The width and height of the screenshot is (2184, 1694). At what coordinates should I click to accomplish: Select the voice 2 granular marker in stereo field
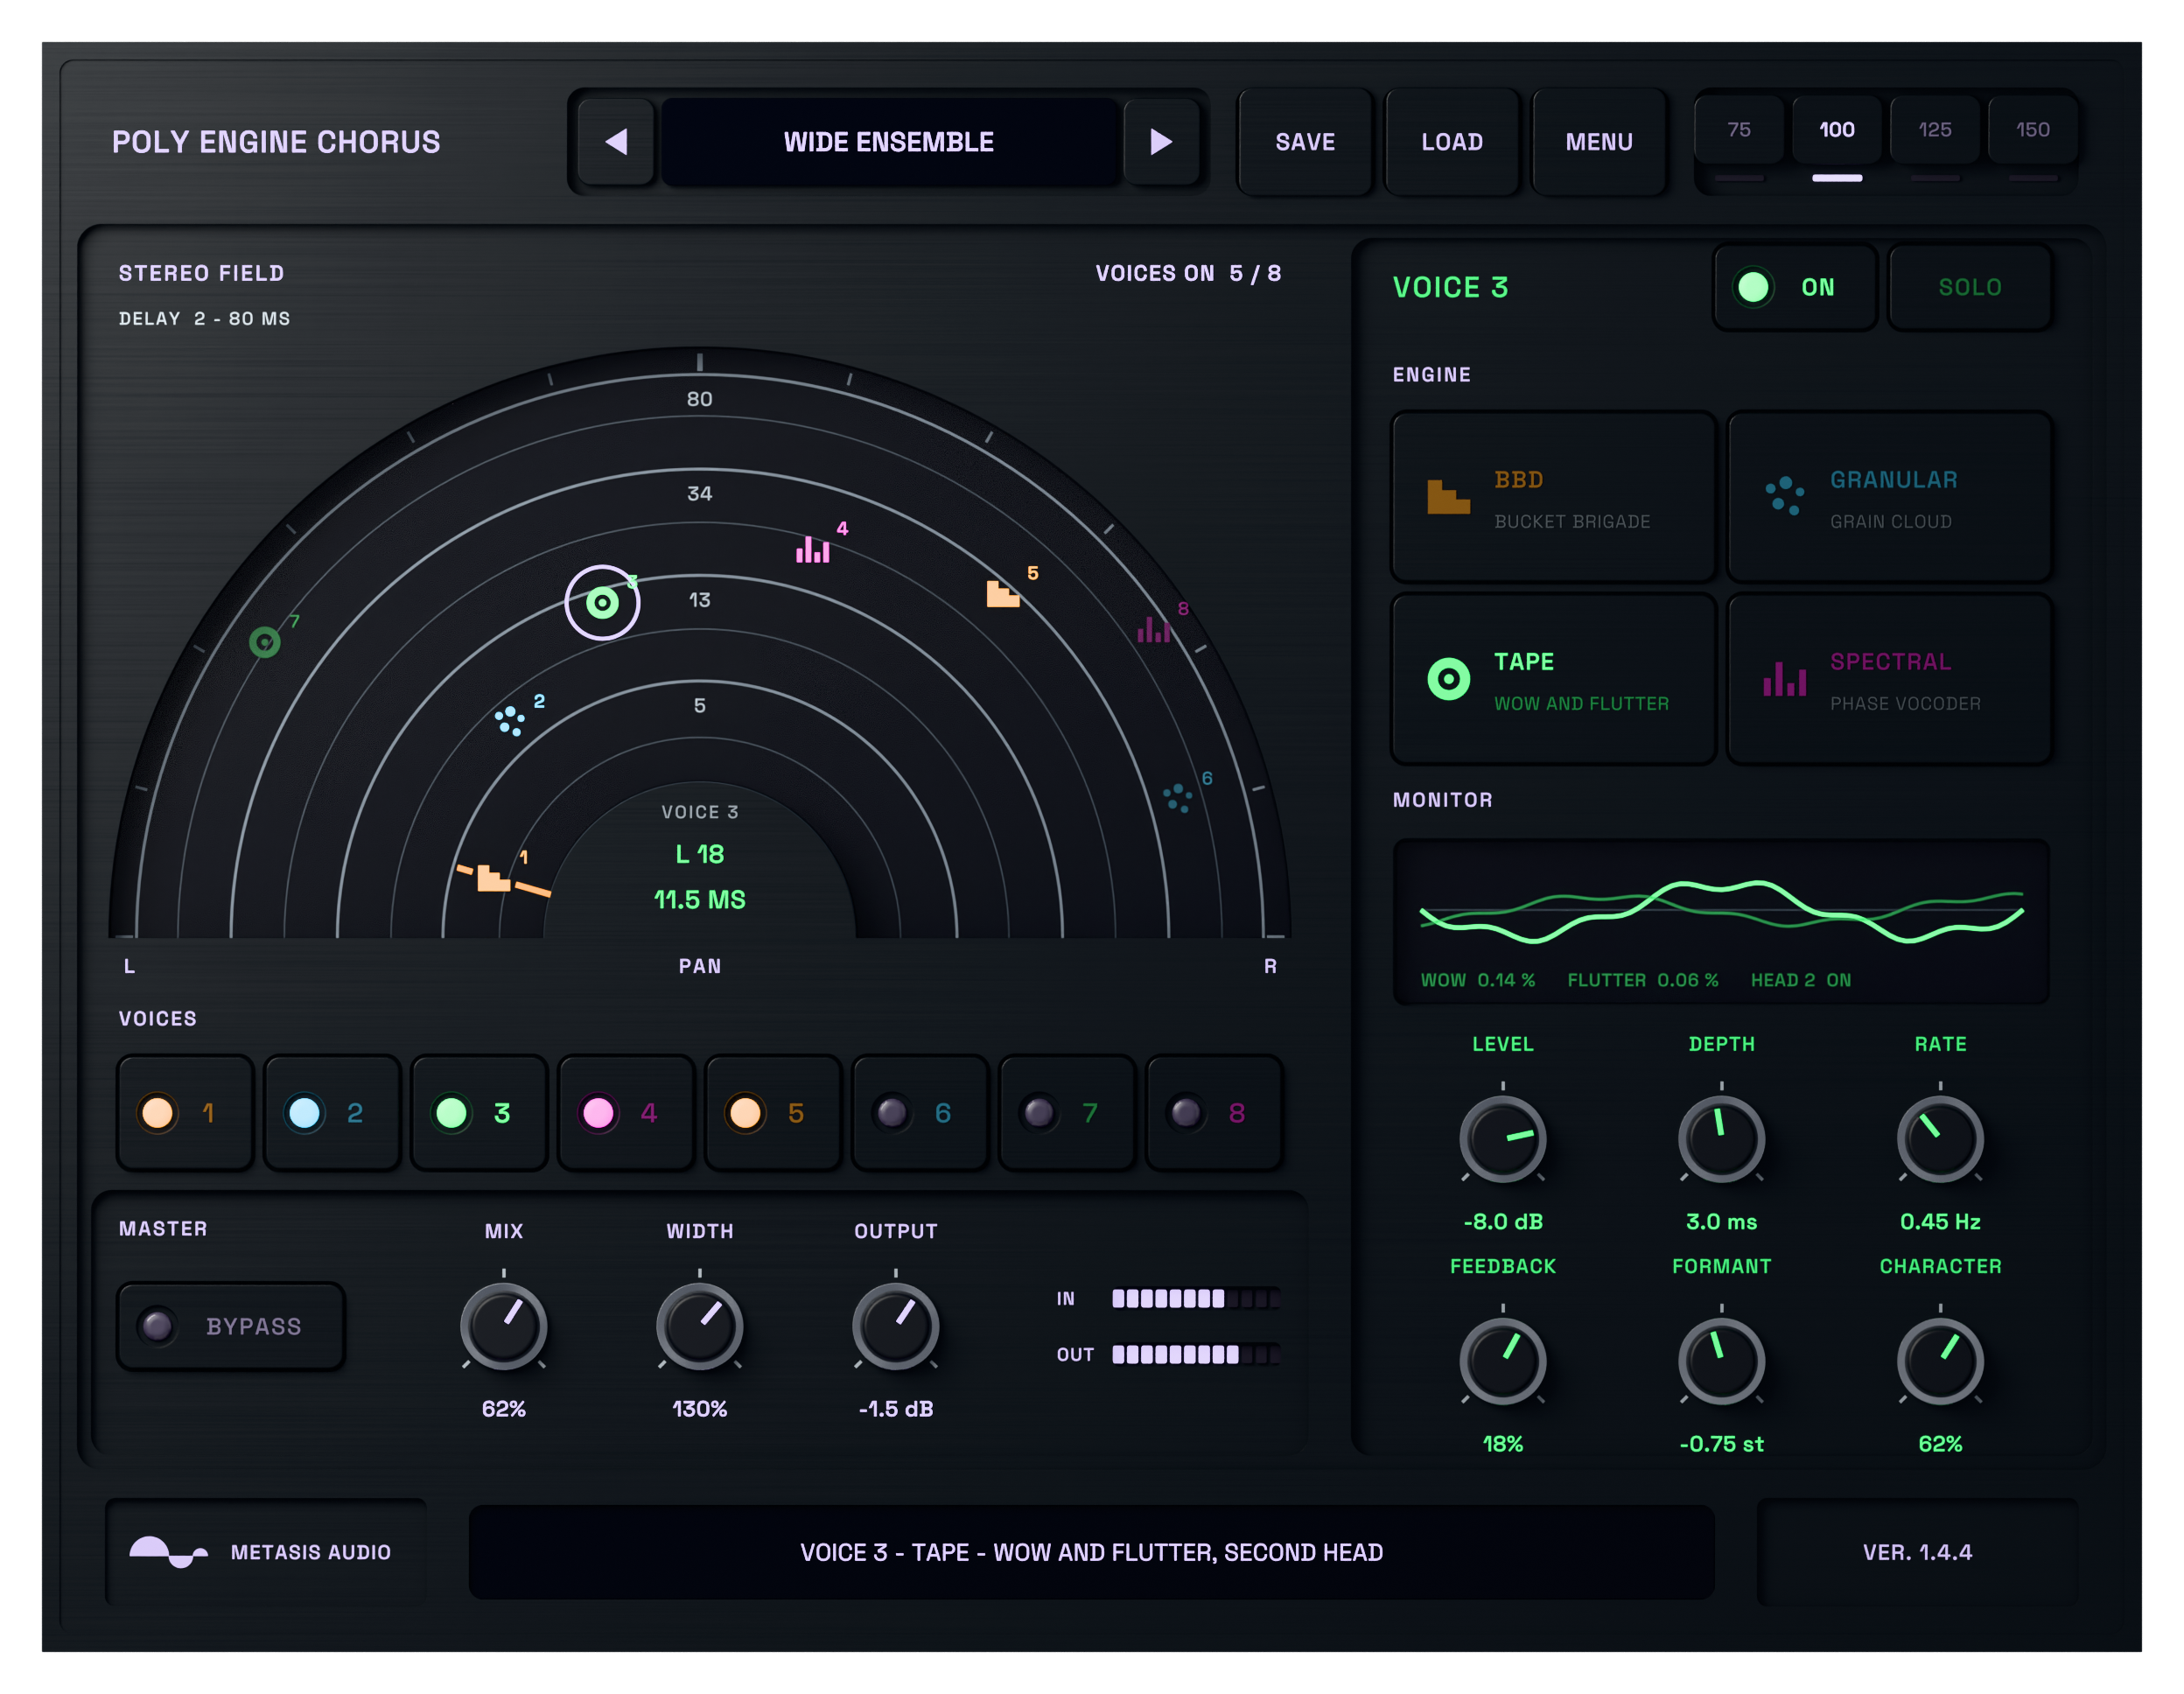(x=510, y=720)
